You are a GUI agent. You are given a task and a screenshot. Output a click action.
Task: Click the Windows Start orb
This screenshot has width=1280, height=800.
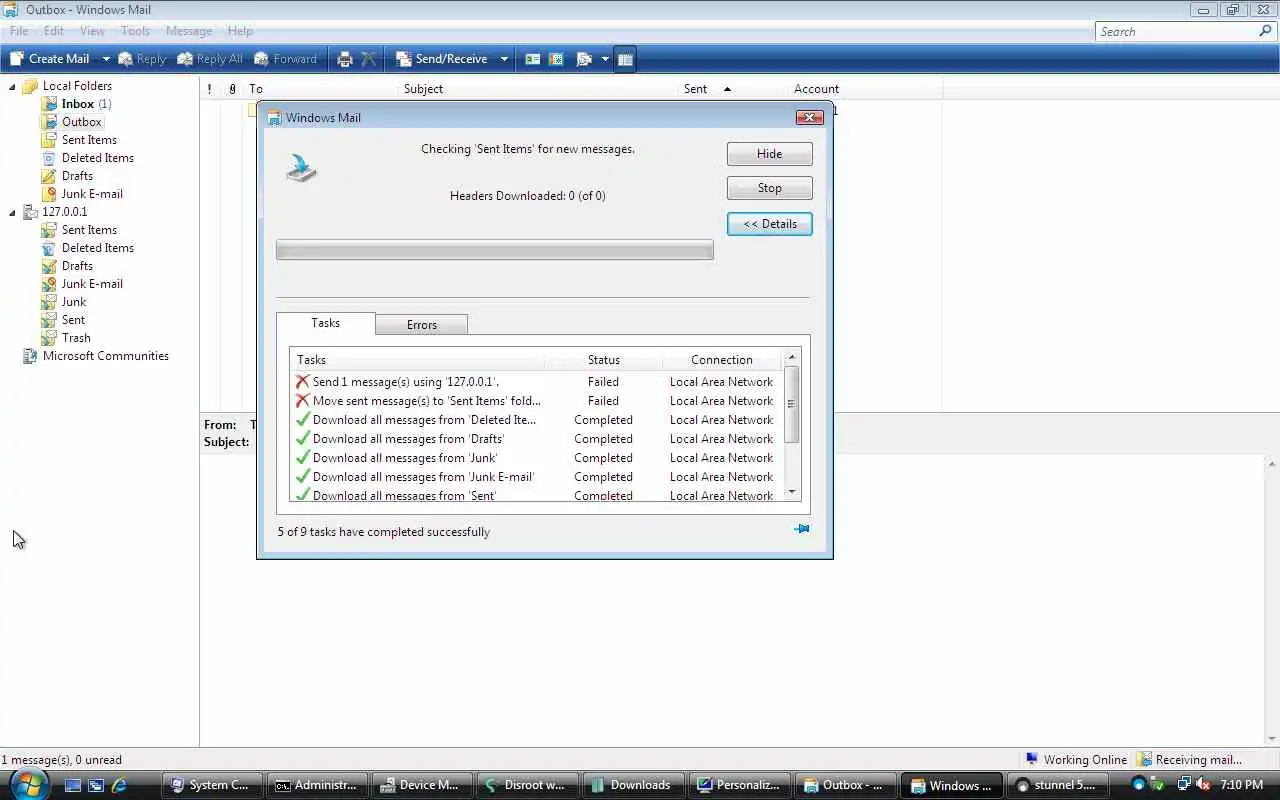[x=29, y=783]
